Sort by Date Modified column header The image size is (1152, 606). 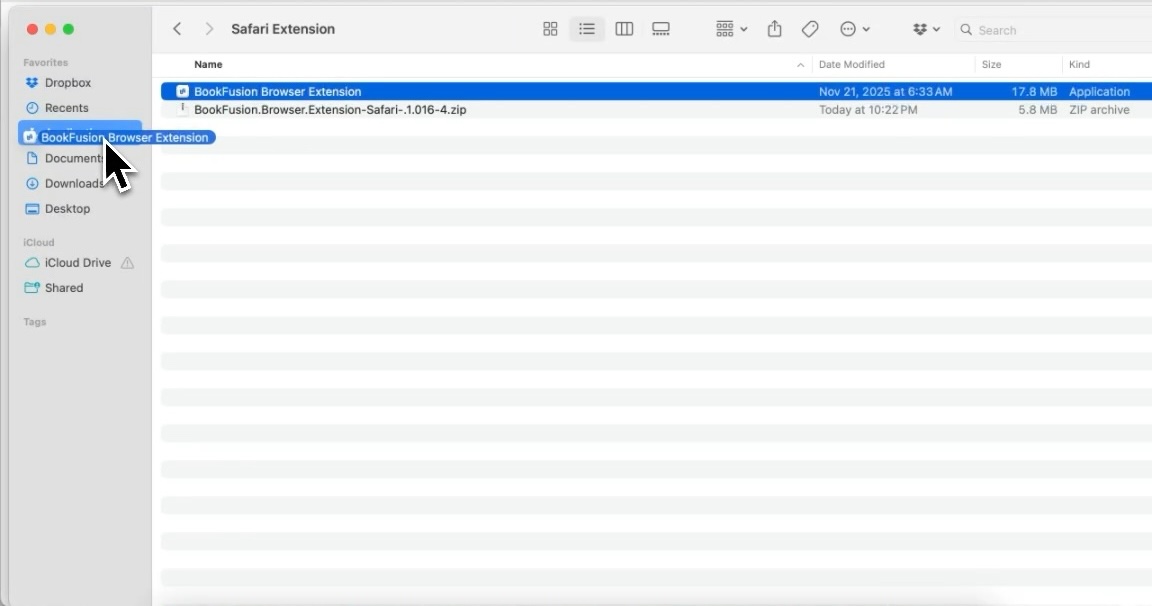coord(851,64)
